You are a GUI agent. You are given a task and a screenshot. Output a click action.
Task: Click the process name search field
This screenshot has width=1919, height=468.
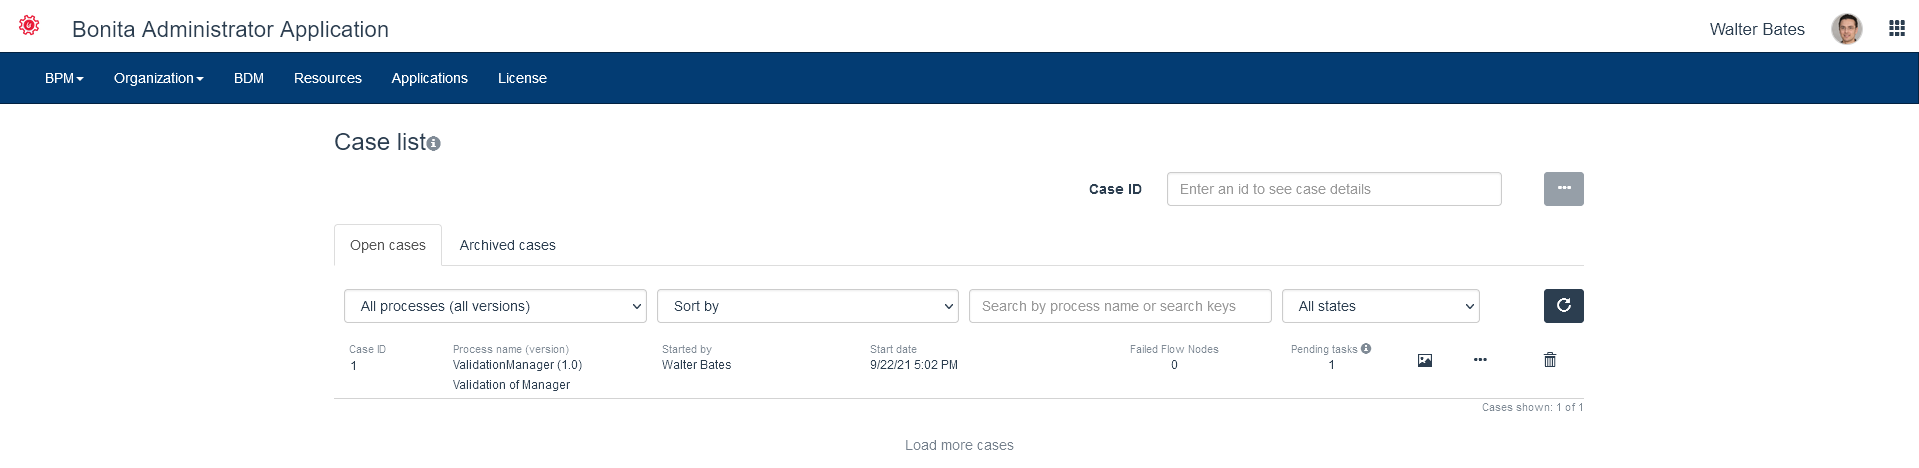pyautogui.click(x=1120, y=306)
